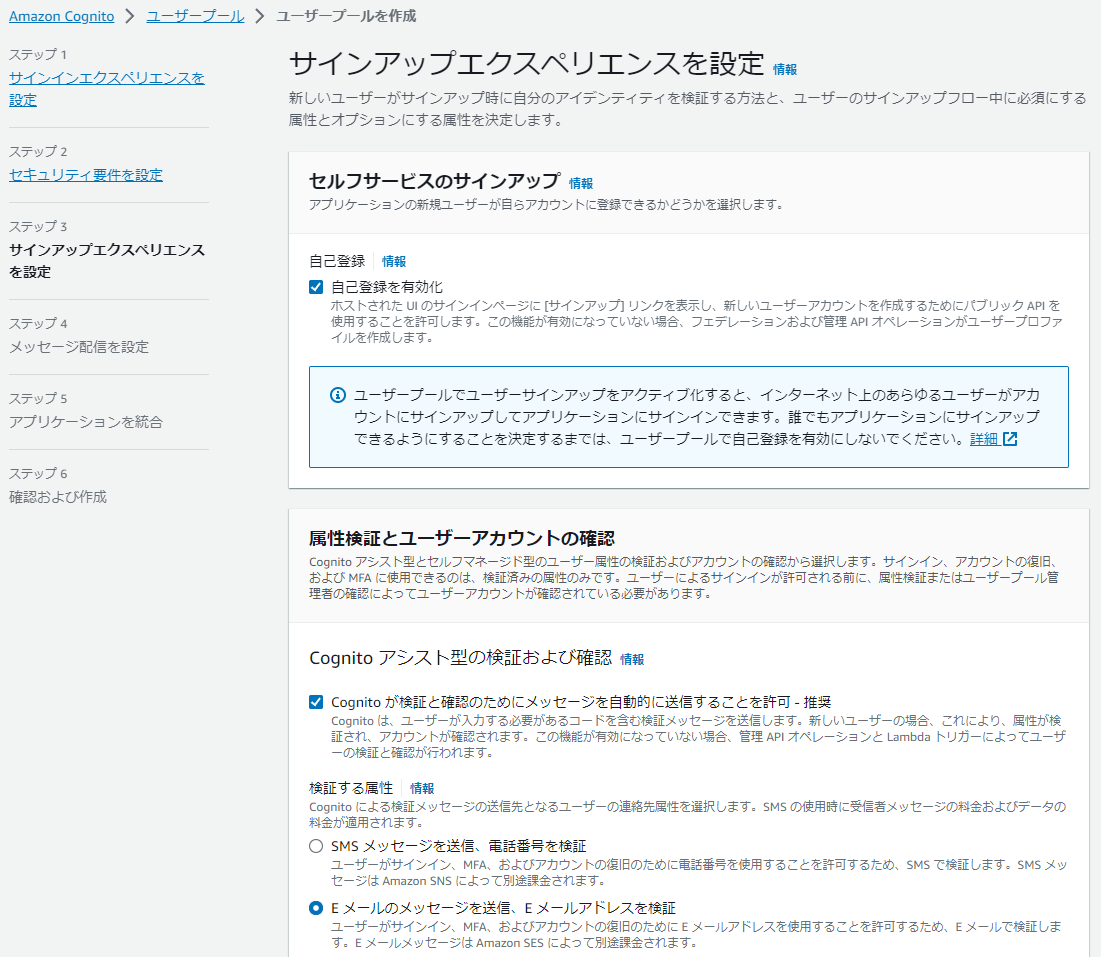Screen dimensions: 1101x957
Task: Select current step 3 サインアップエクスペリエンスを設定
Action: [107, 260]
